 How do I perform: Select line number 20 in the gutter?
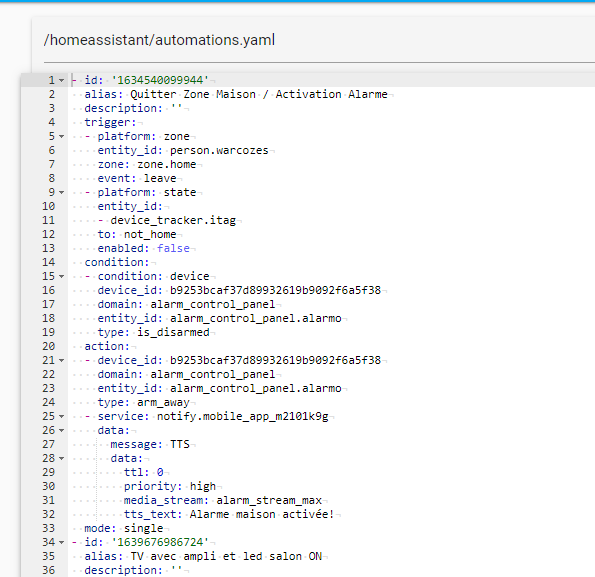49,346
